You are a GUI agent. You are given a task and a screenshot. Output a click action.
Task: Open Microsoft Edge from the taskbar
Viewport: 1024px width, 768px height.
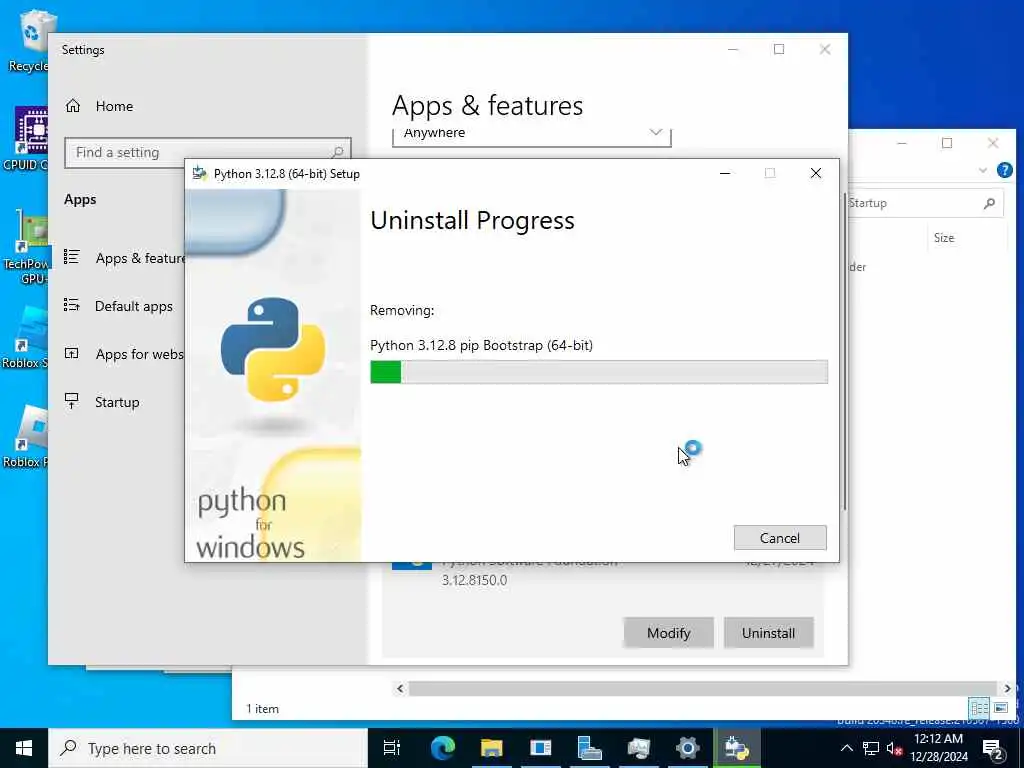442,748
